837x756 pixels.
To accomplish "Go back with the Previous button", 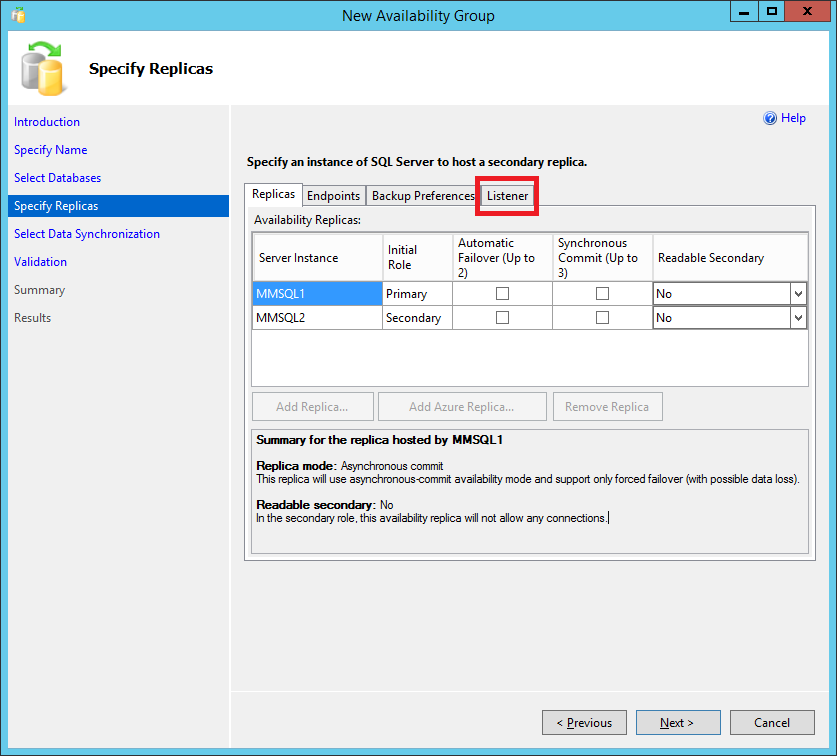I will point(584,723).
